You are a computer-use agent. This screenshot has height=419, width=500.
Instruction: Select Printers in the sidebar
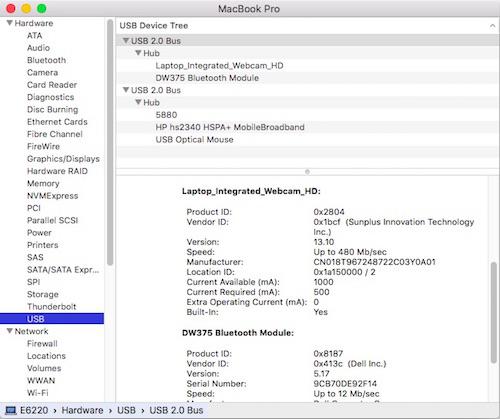tap(42, 245)
